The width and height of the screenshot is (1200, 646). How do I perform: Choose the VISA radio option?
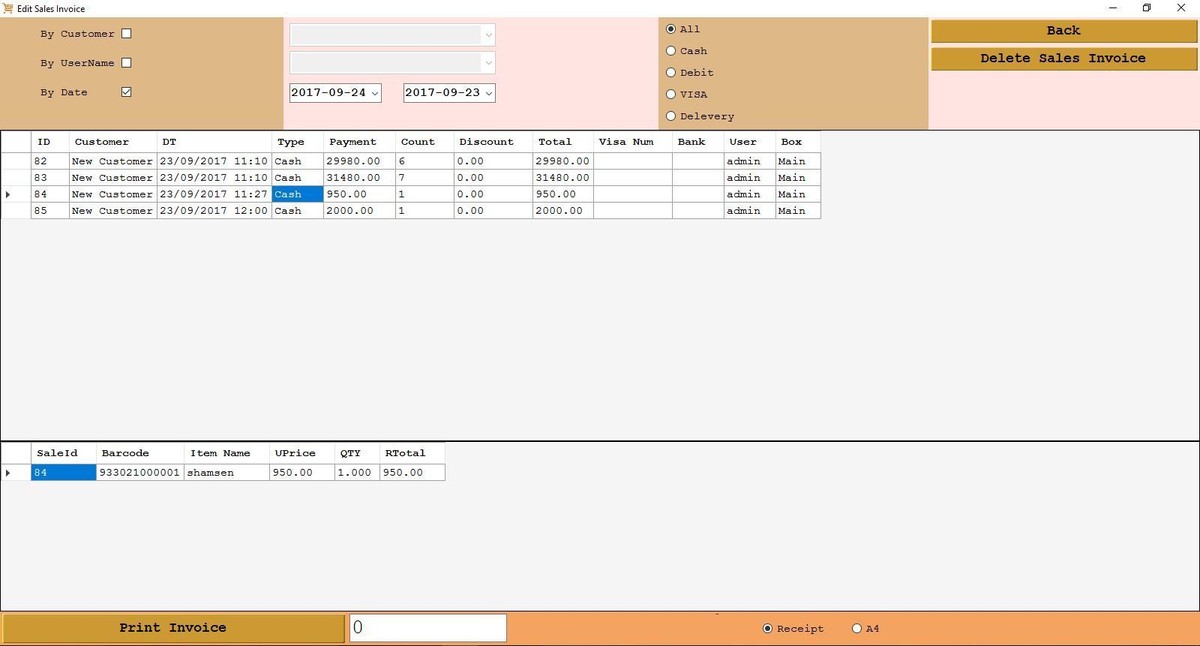pyautogui.click(x=671, y=95)
